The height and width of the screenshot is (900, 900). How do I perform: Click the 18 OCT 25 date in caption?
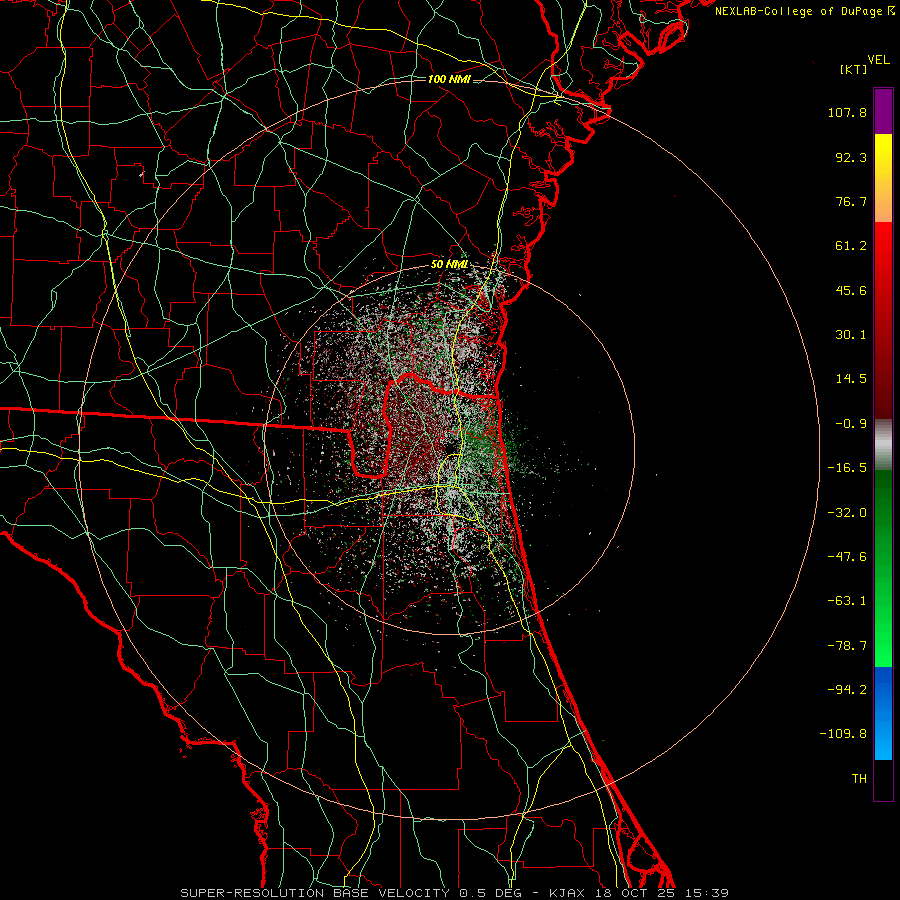[635, 893]
